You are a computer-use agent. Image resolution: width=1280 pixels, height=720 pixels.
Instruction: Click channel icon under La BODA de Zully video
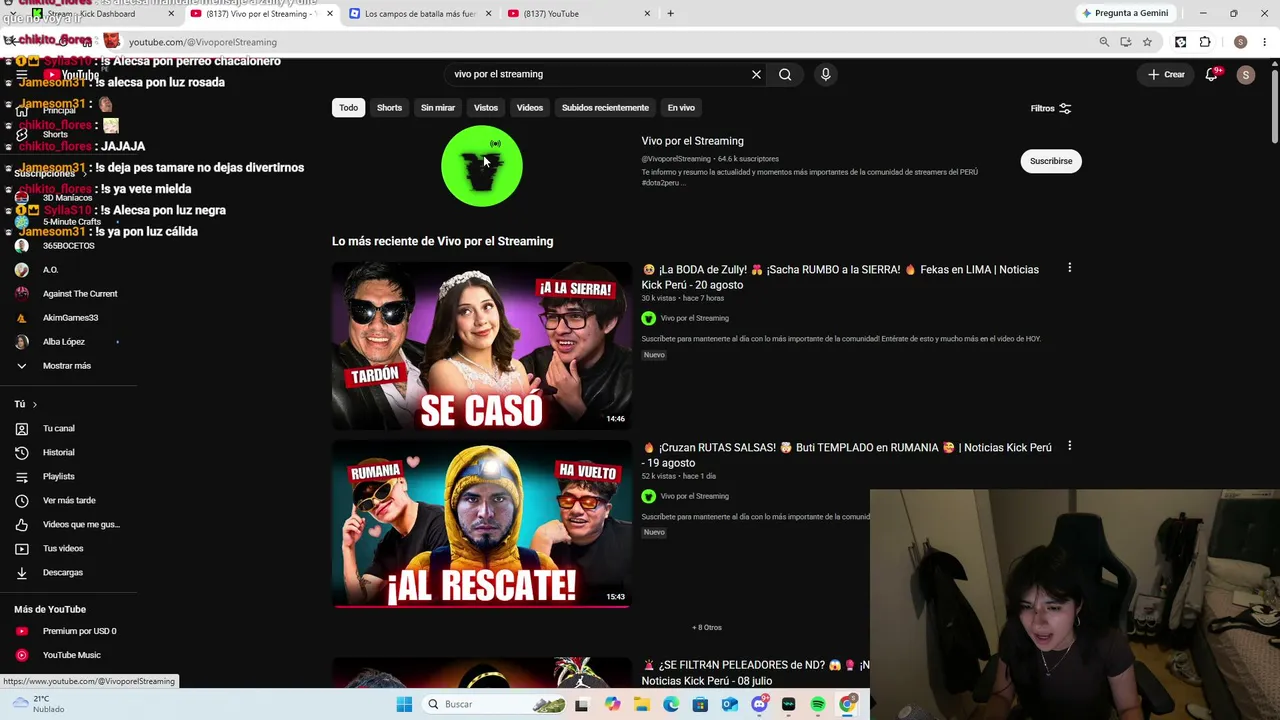(648, 318)
